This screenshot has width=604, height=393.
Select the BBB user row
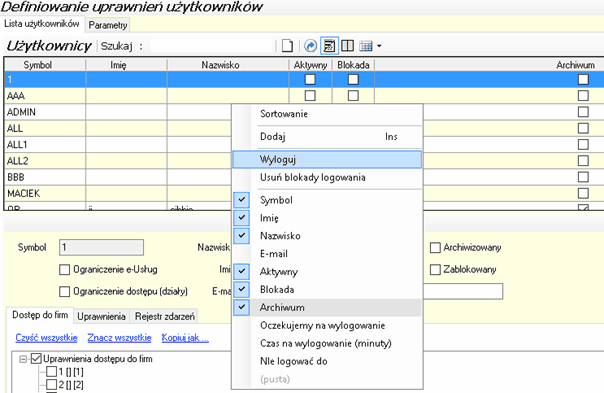click(x=117, y=177)
